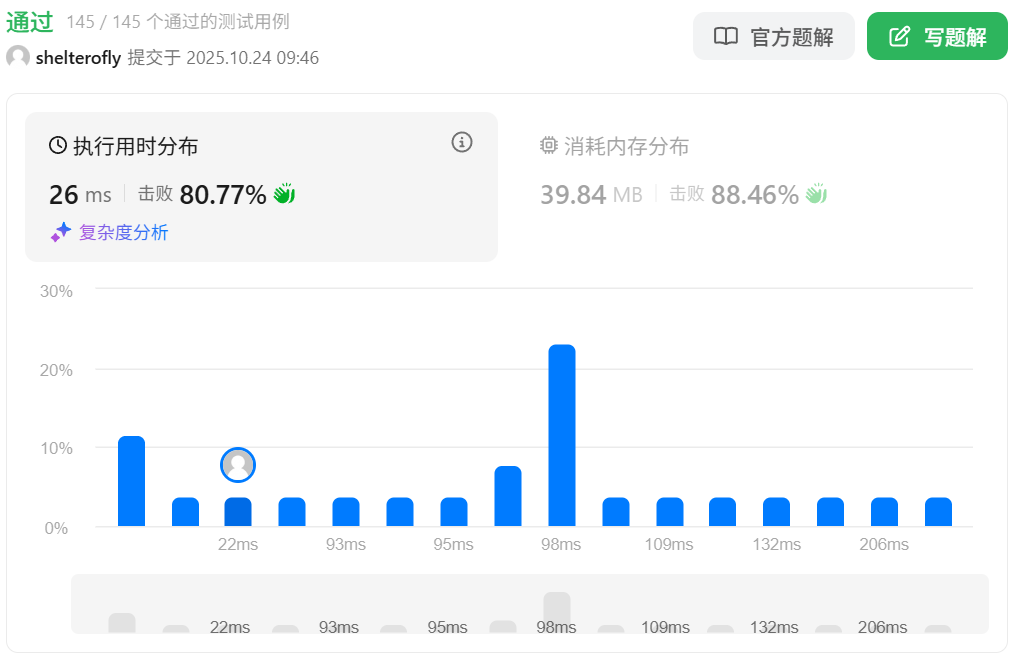The height and width of the screenshot is (657, 1017).
Task: Click the sparkle icon for 复杂度分析
Action: click(61, 232)
